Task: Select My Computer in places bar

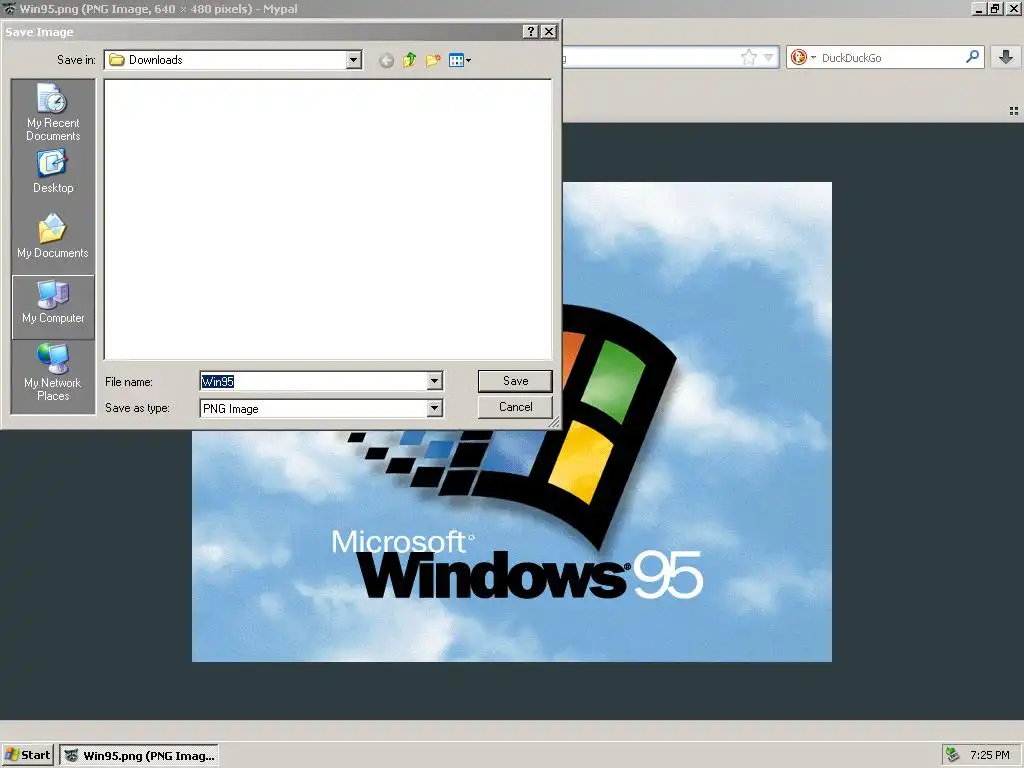Action: point(53,307)
